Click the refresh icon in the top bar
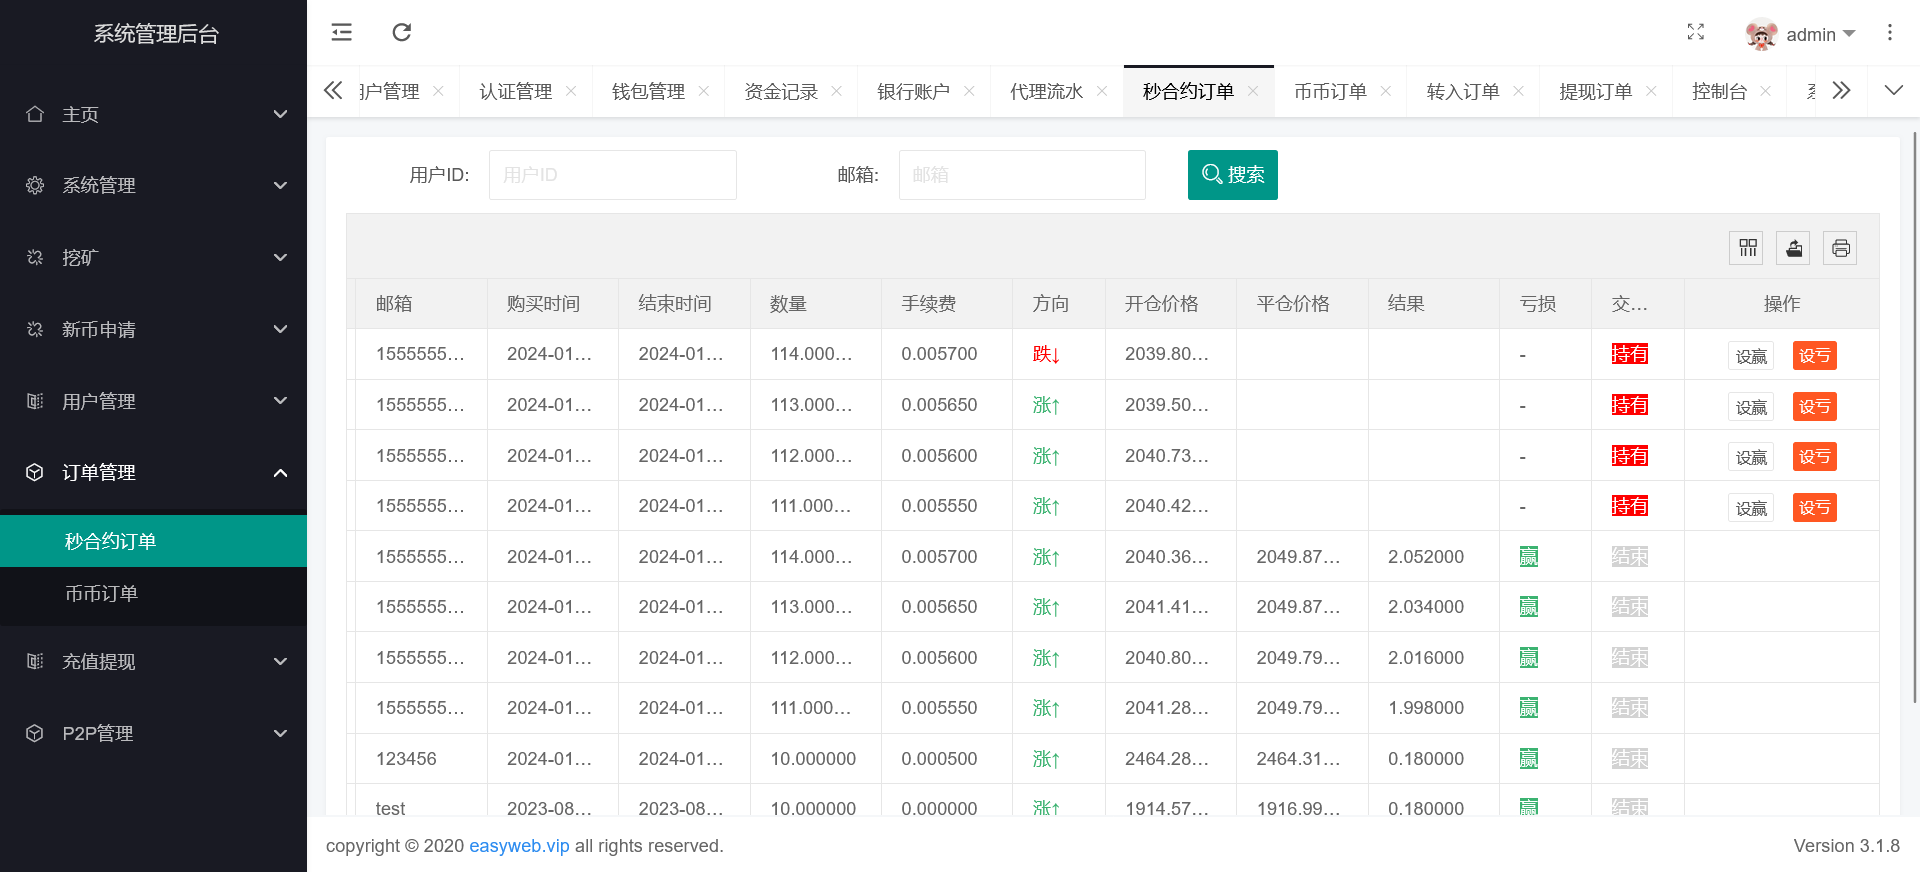This screenshot has width=1920, height=872. (x=402, y=32)
